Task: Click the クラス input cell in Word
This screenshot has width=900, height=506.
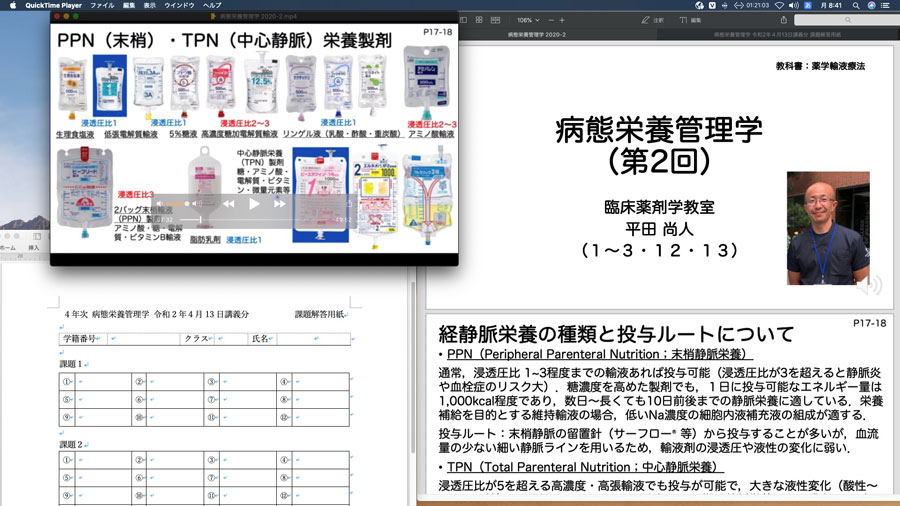Action: [x=231, y=339]
